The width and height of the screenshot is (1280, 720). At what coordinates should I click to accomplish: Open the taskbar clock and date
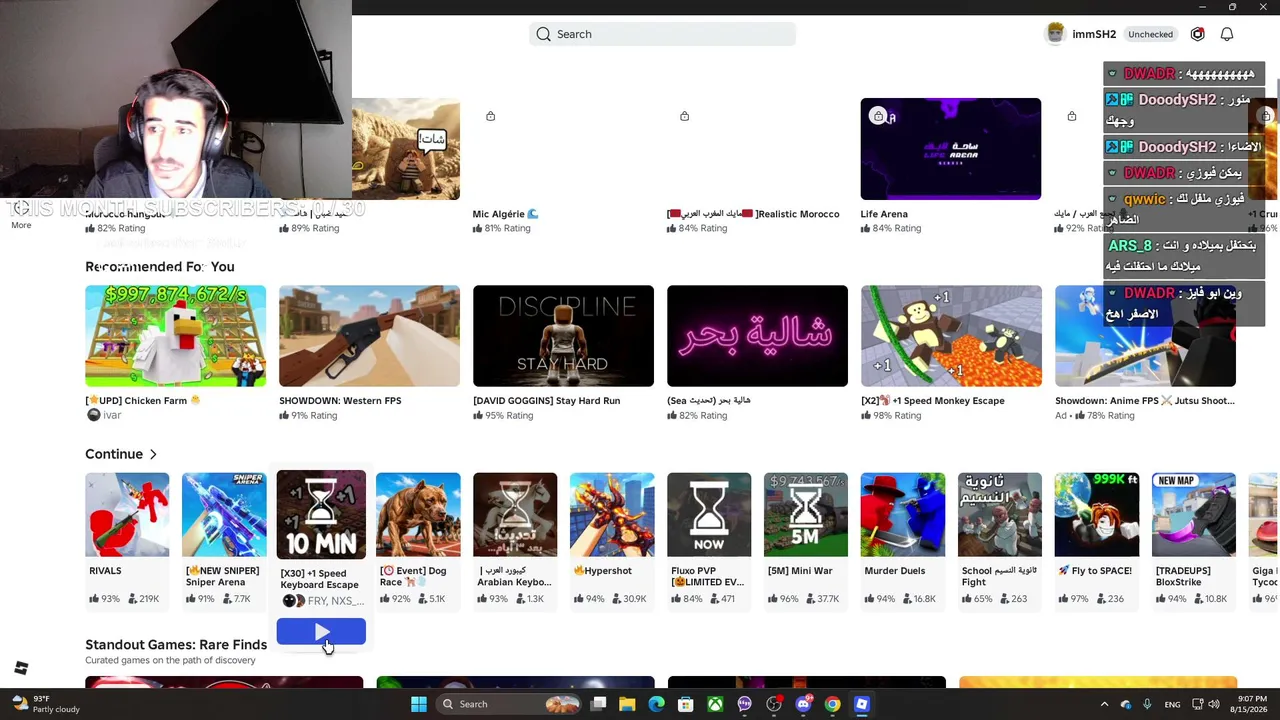(1247, 704)
